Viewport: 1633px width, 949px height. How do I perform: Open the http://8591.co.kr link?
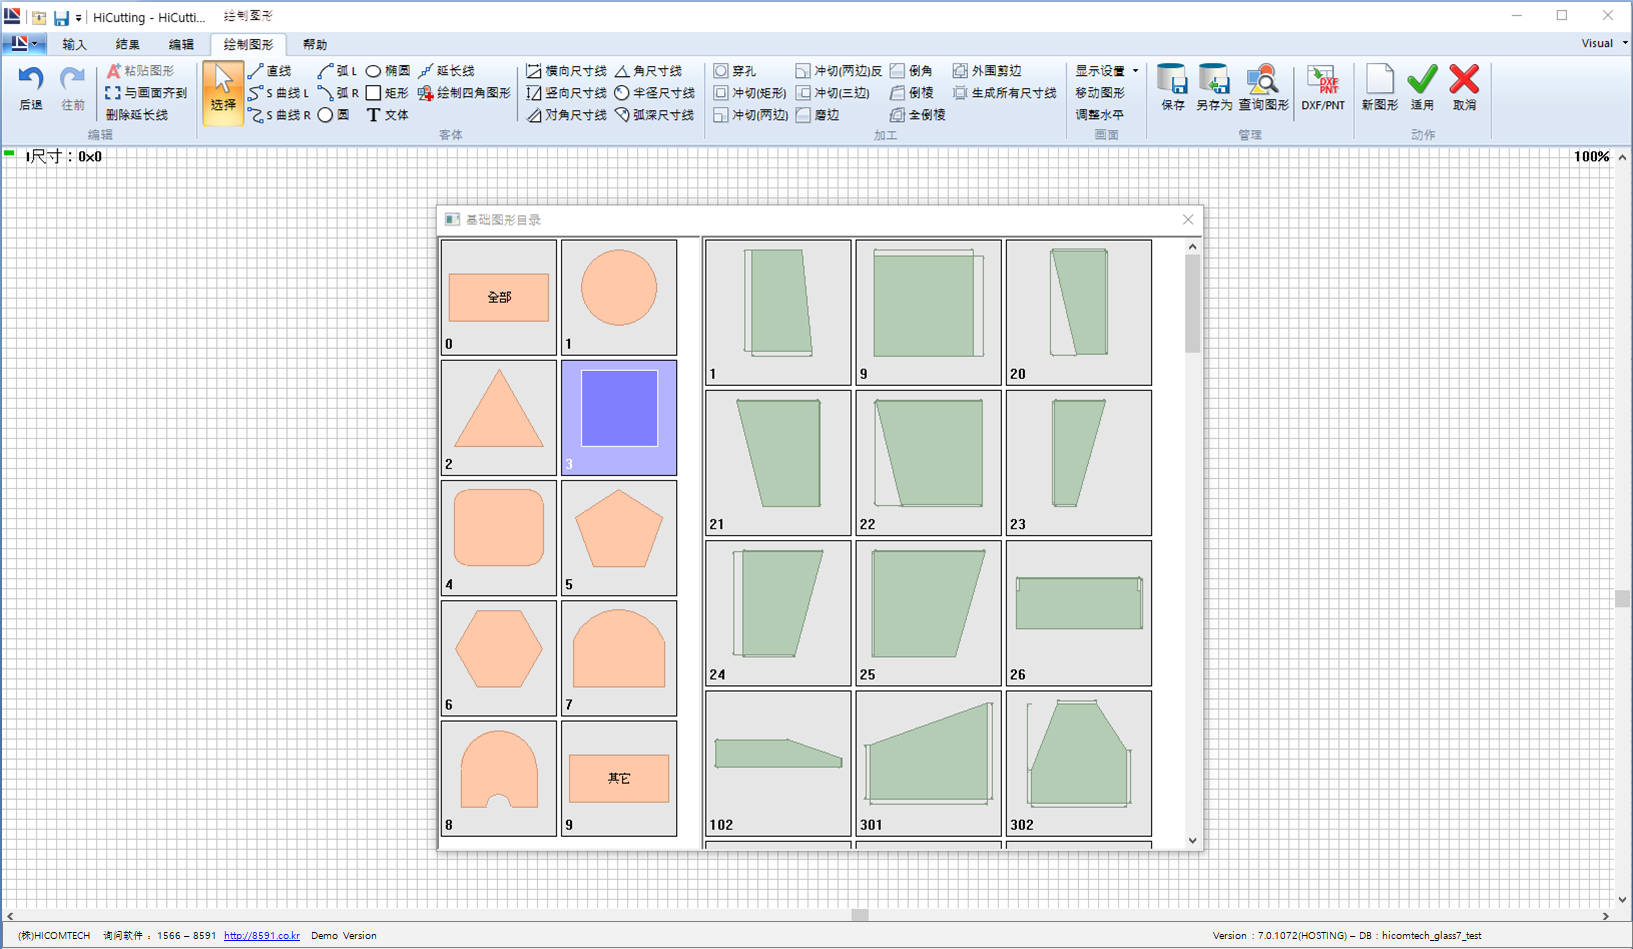(x=262, y=936)
